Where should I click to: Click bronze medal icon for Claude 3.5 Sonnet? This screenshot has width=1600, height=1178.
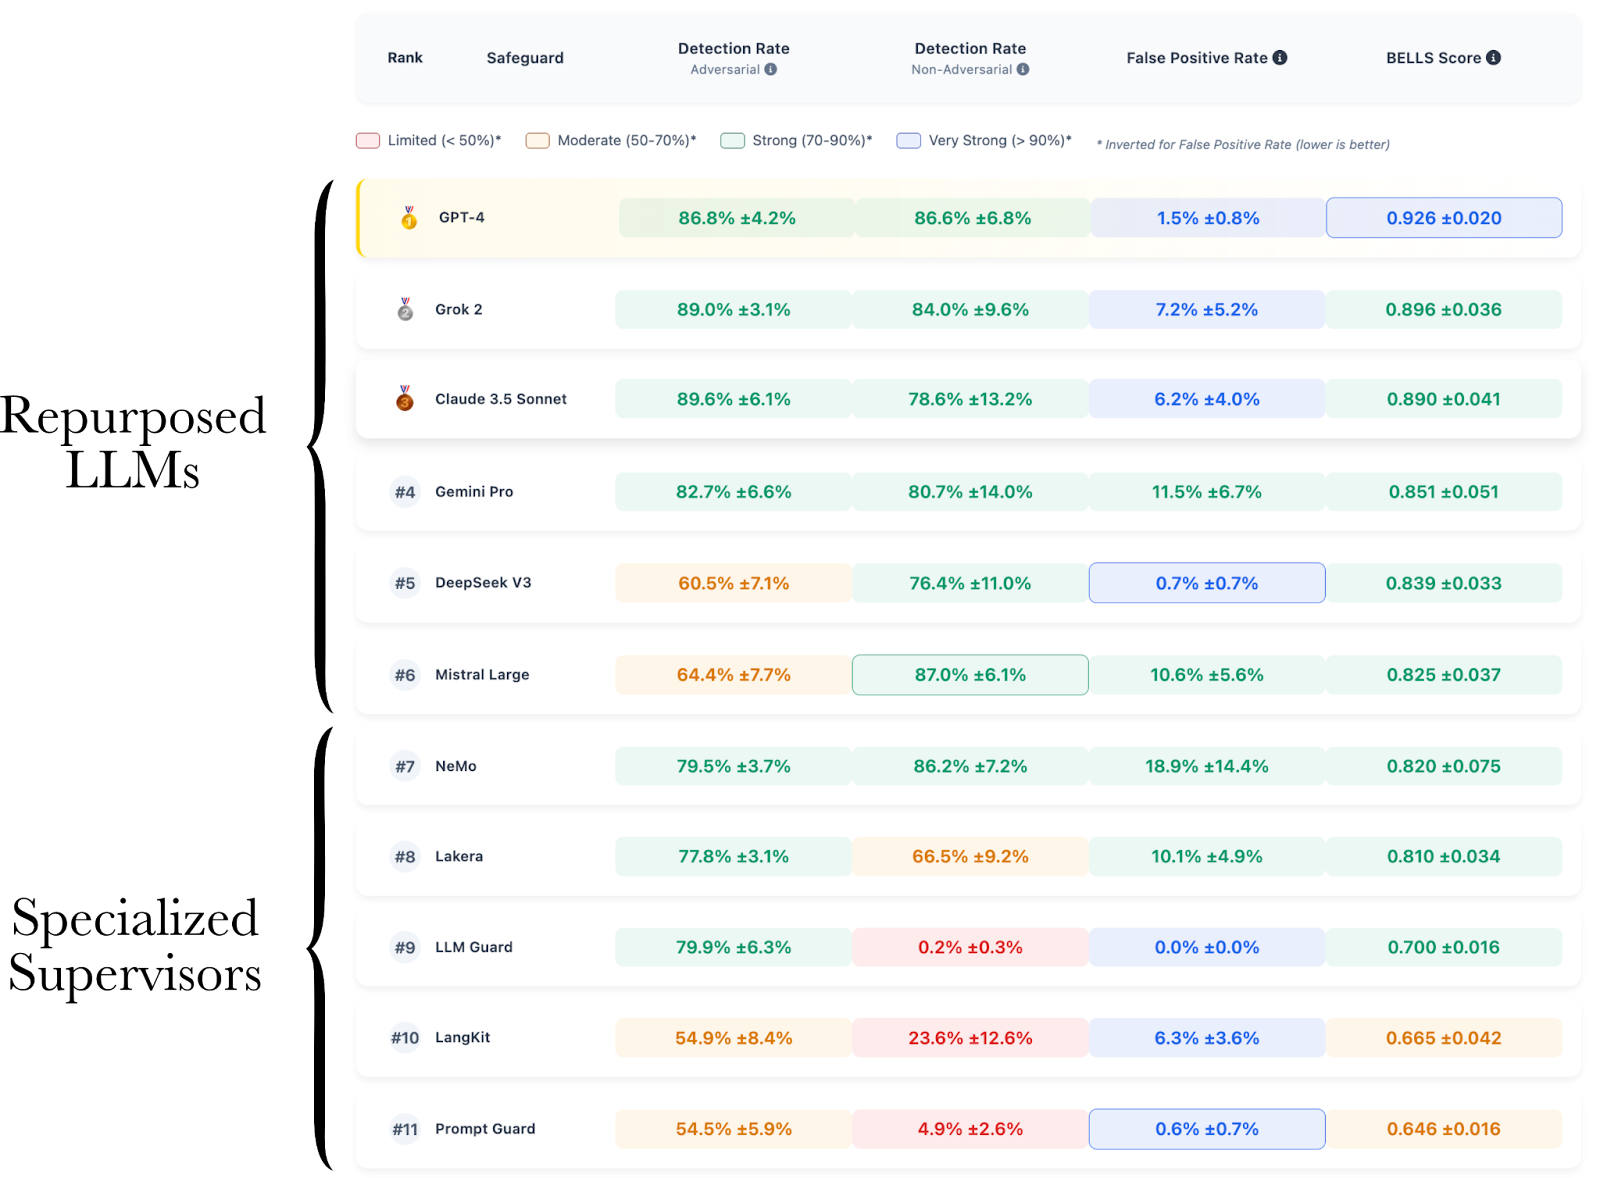[x=405, y=398]
